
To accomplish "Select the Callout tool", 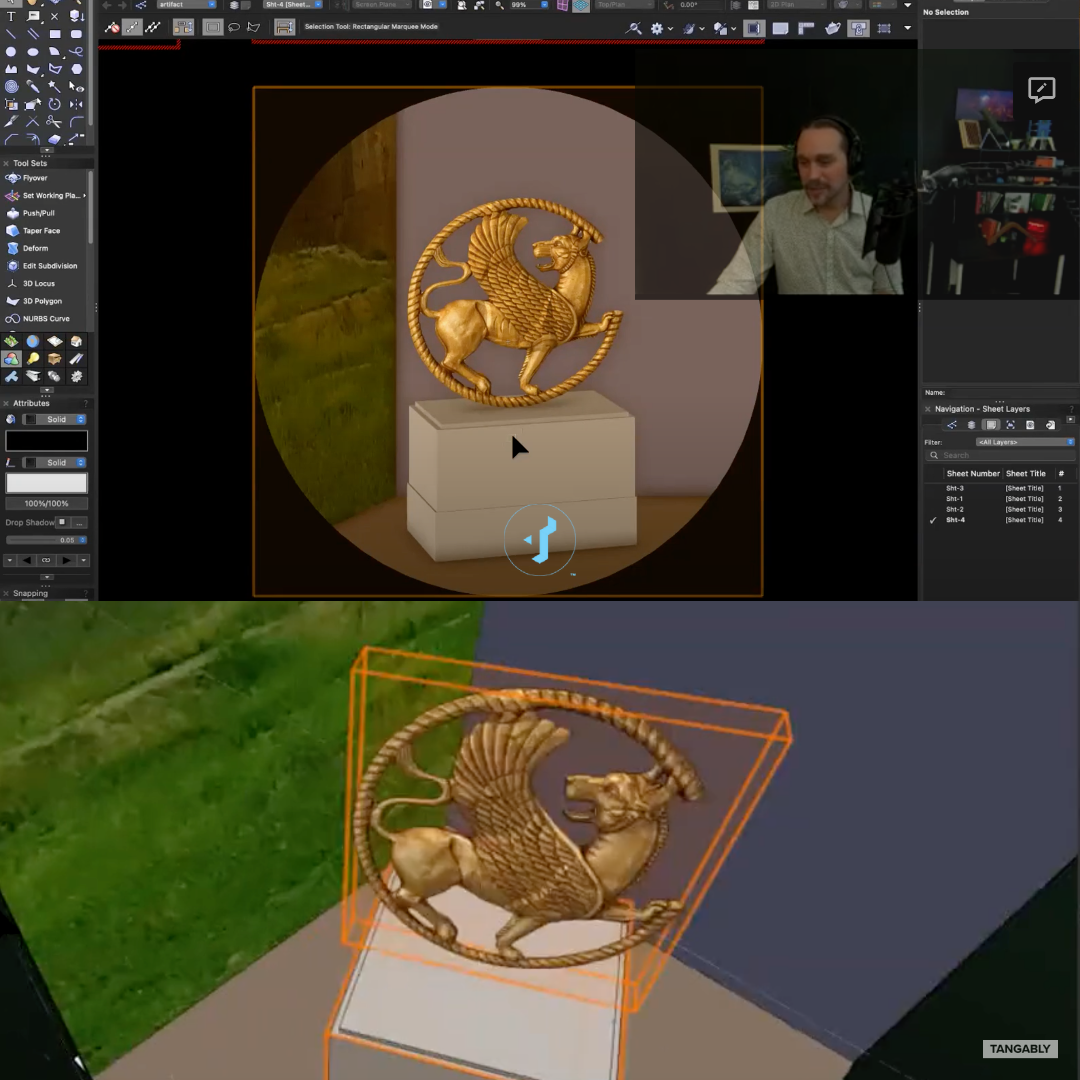I will 33,16.
